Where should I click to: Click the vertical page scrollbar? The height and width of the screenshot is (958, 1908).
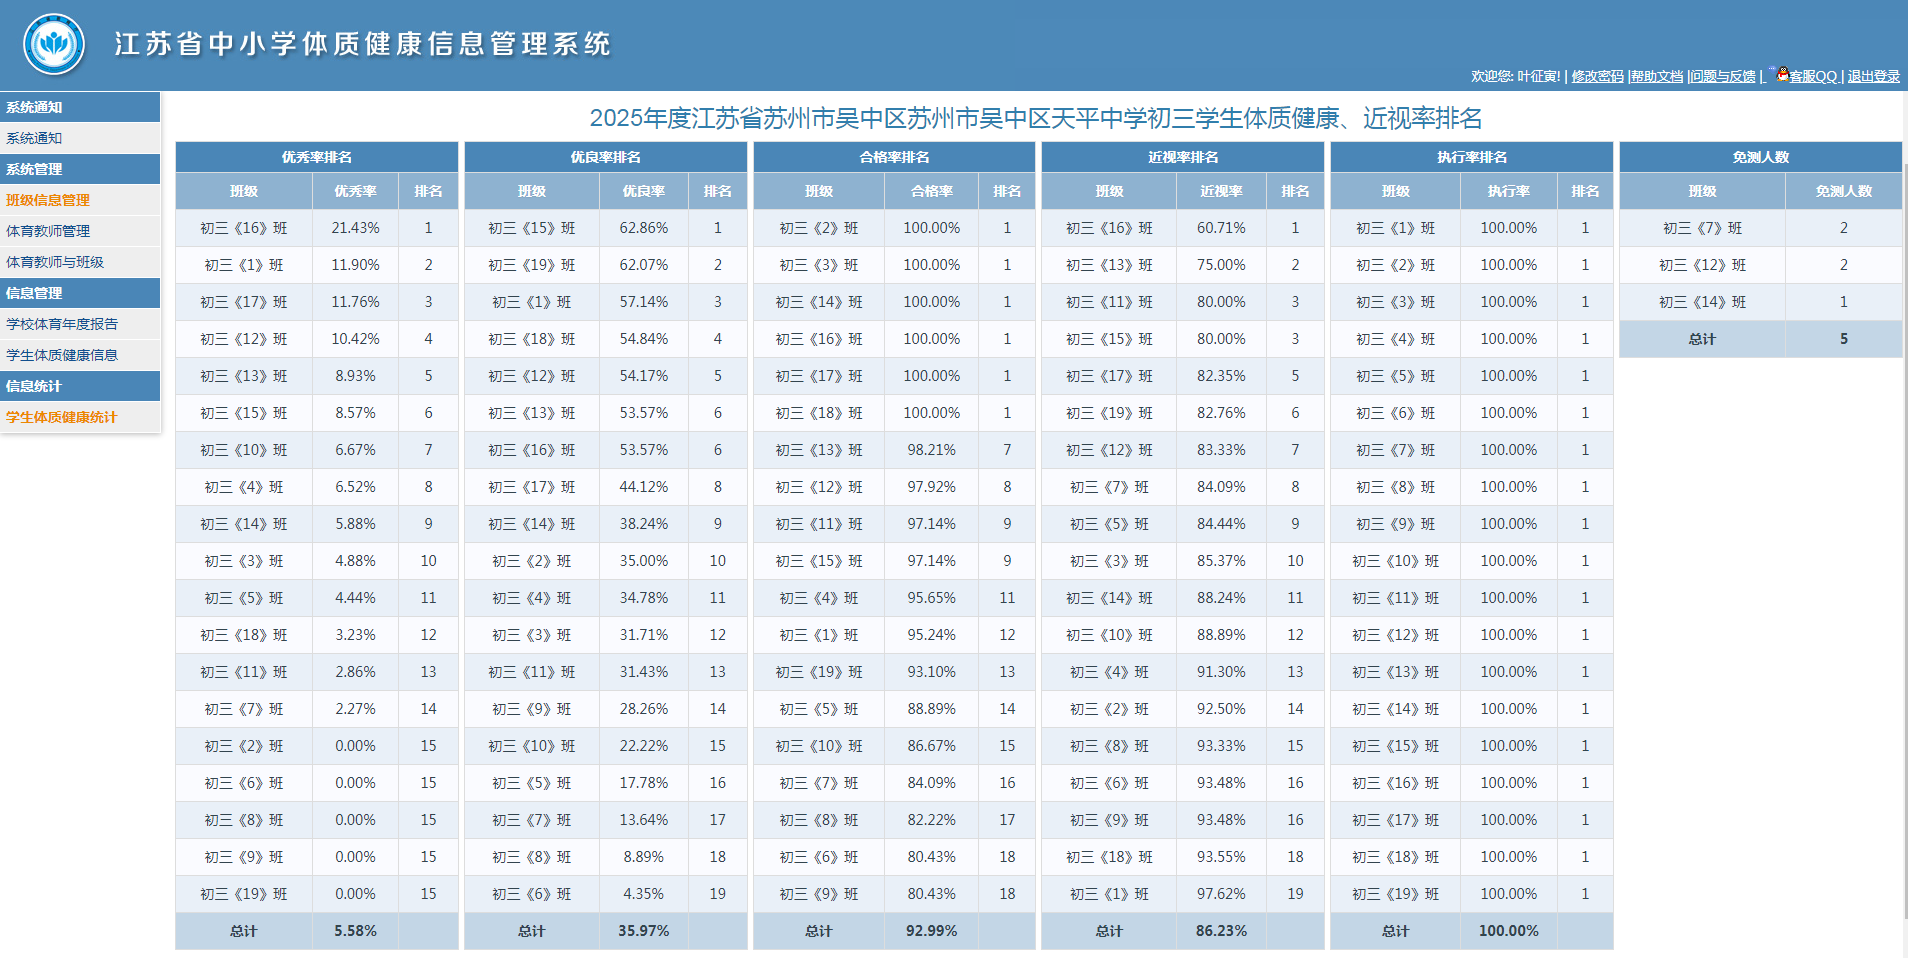(x=1903, y=540)
